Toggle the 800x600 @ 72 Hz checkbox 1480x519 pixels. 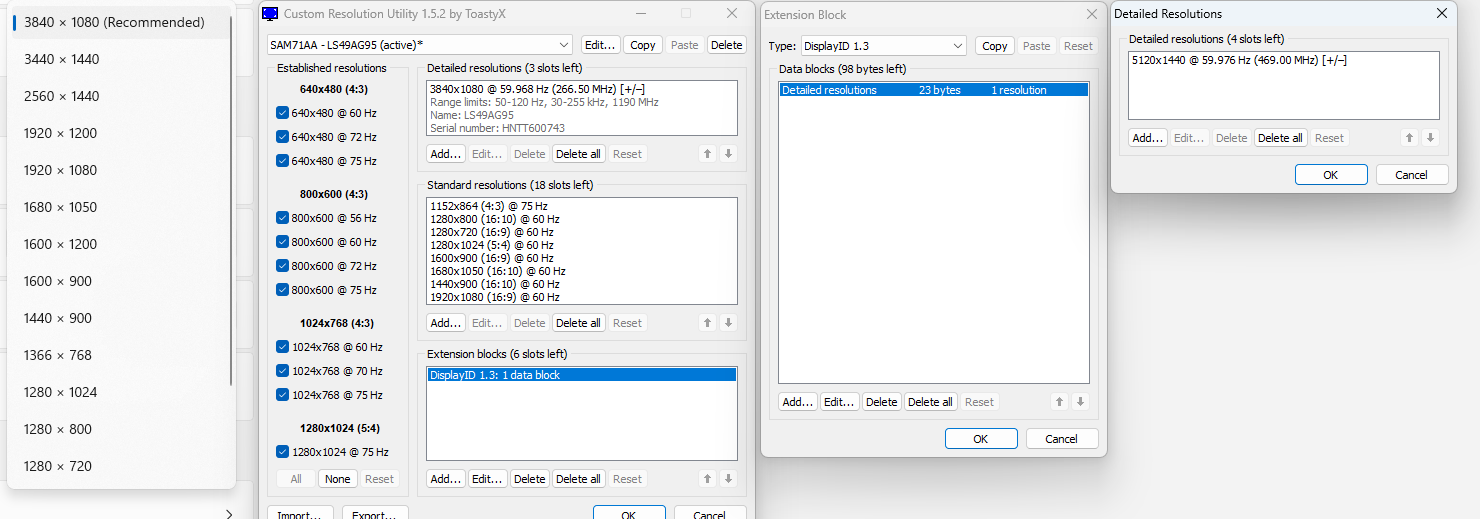pyautogui.click(x=282, y=266)
